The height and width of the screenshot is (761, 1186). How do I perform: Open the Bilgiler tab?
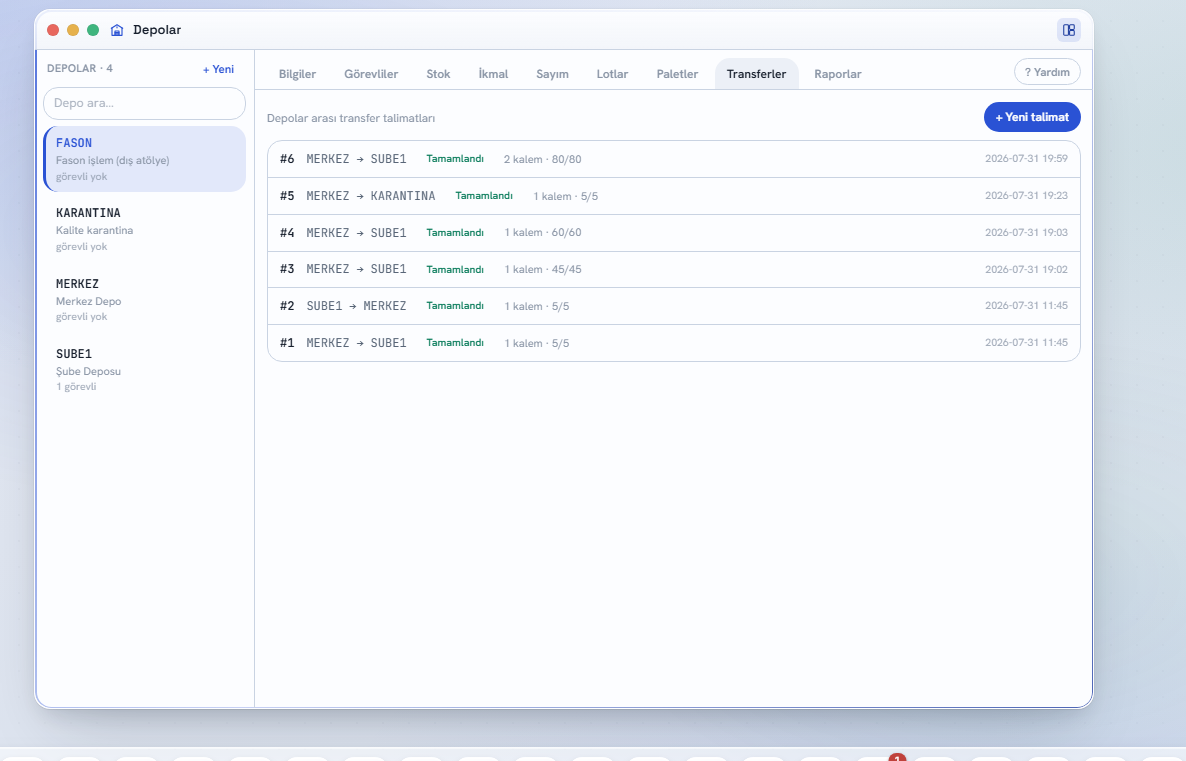click(297, 74)
